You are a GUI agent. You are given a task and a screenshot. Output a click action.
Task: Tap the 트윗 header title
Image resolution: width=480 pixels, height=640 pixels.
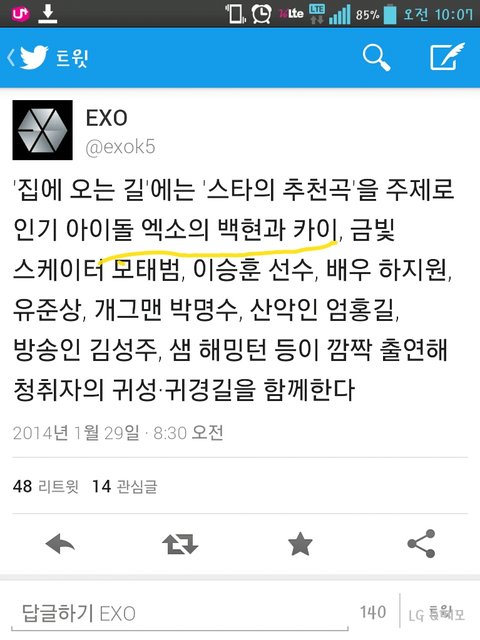pyautogui.click(x=72, y=58)
